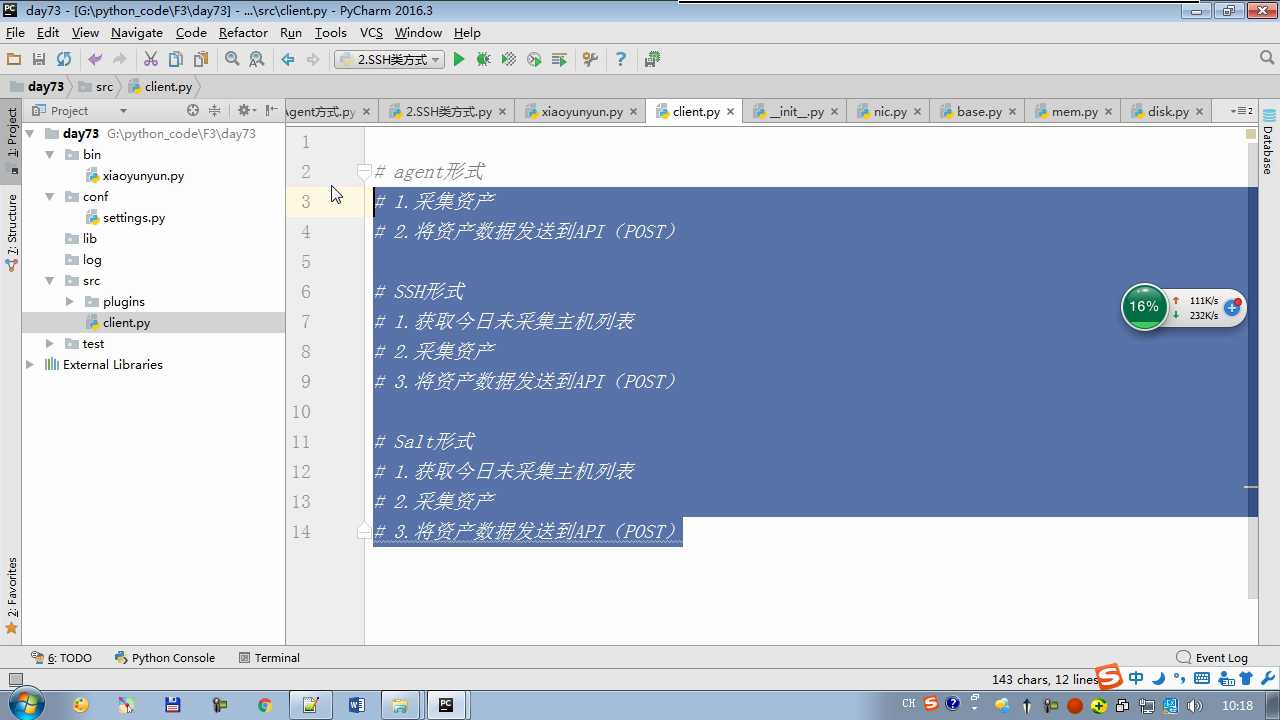The height and width of the screenshot is (720, 1280).
Task: Toggle the Favorites side panel
Action: click(12, 595)
